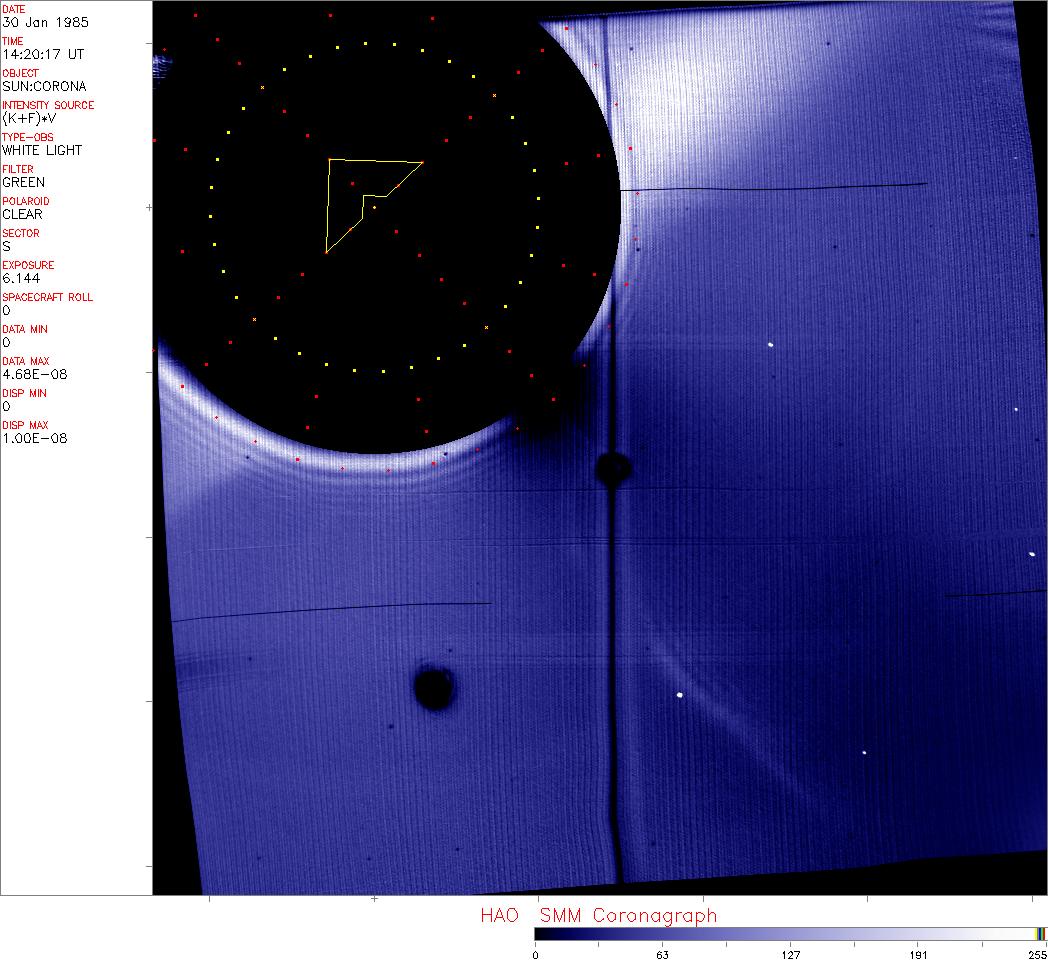Image resolution: width=1048 pixels, height=960 pixels.
Task: Click the 127 tick label on the color bar
Action: tap(790, 955)
